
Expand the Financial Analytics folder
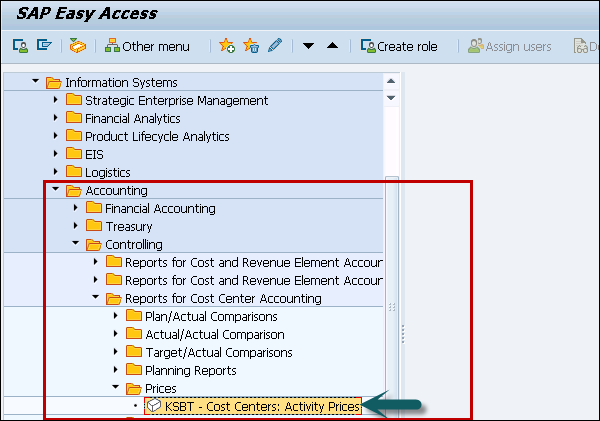(x=56, y=118)
